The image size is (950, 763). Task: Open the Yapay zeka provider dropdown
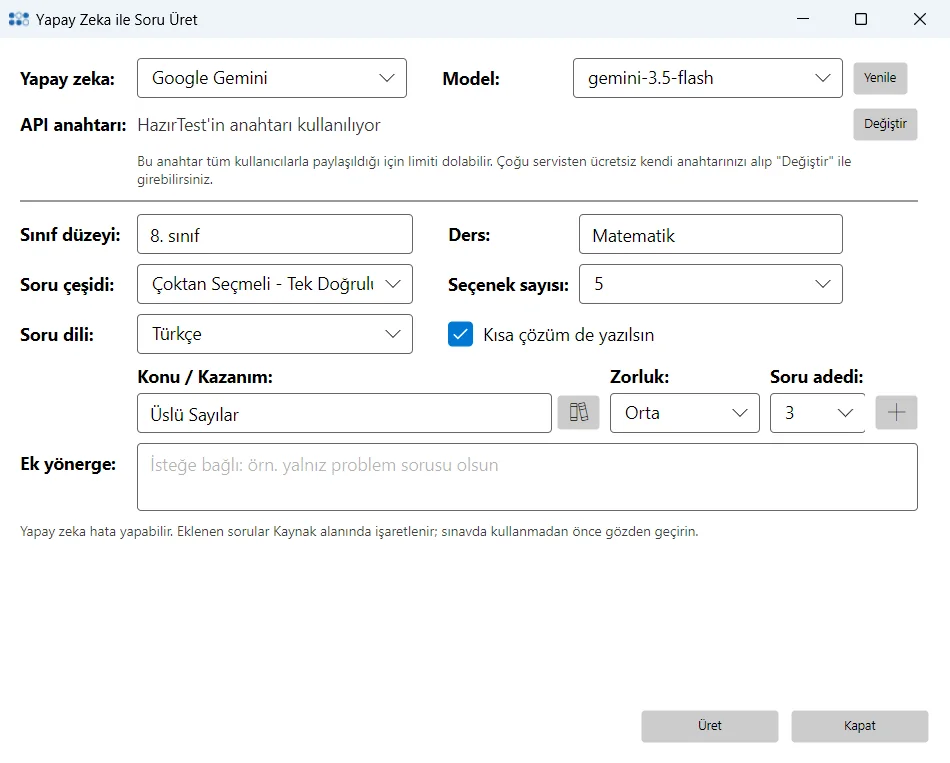(271, 78)
